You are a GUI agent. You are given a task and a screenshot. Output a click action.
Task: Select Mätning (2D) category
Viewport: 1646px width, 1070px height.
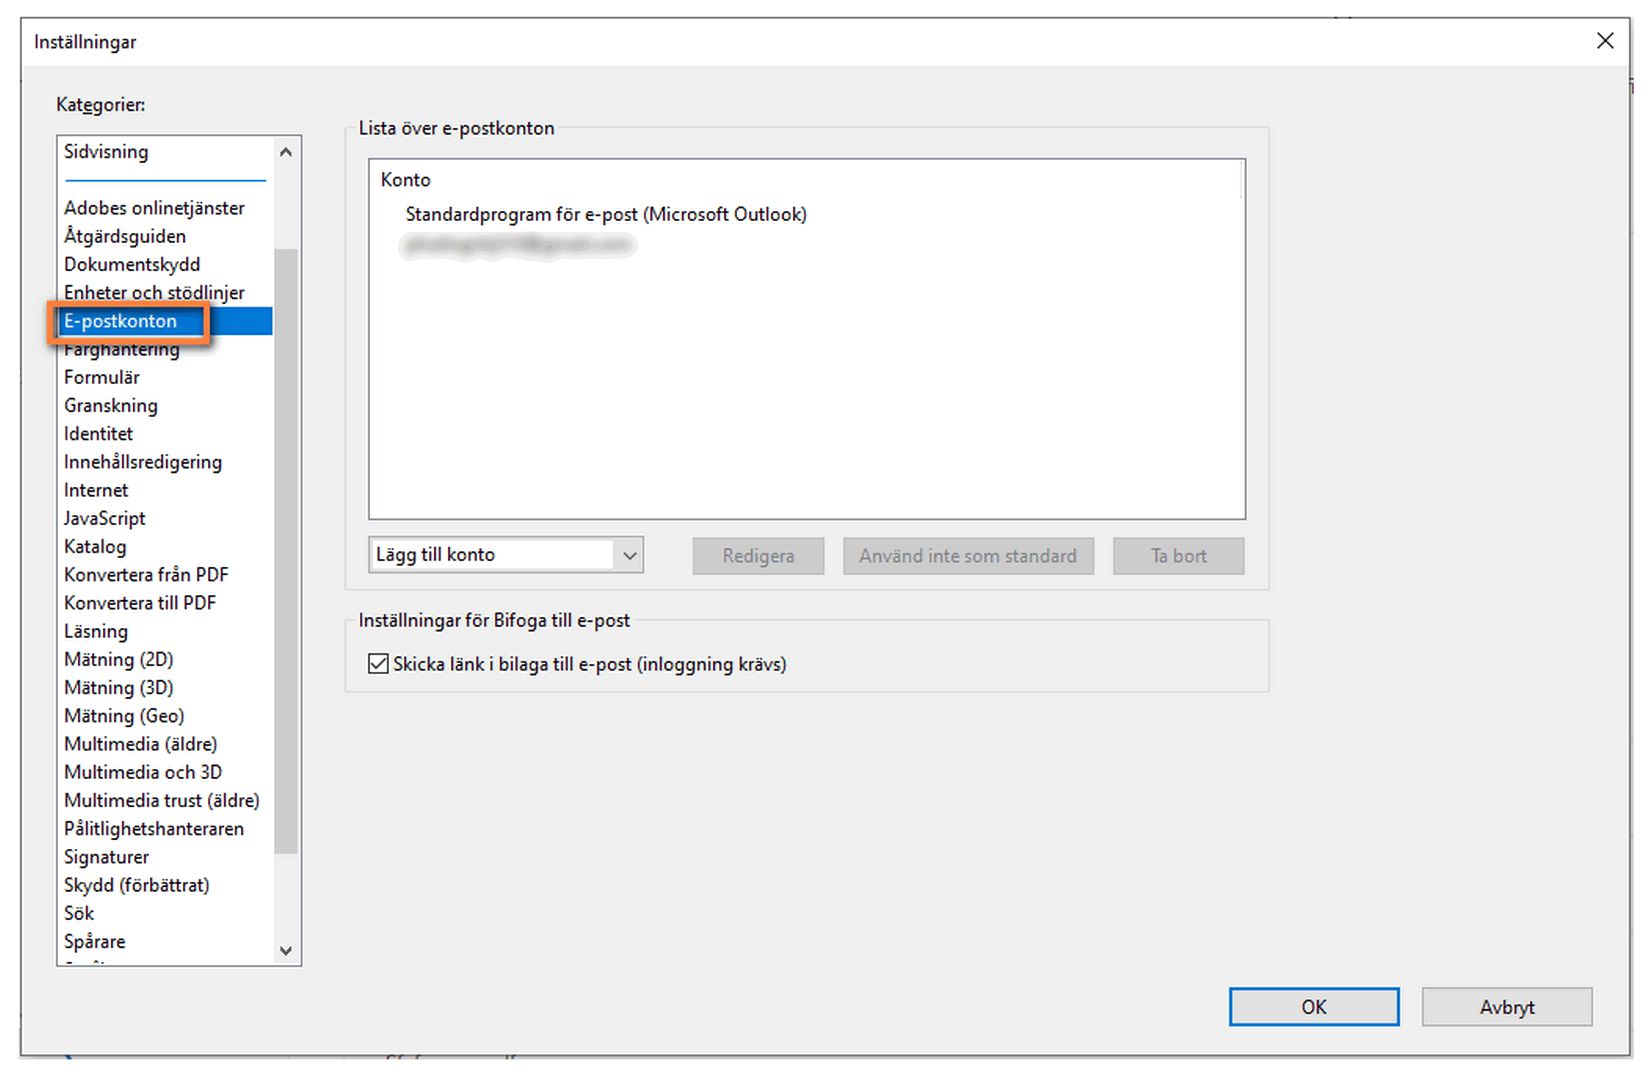coord(119,659)
